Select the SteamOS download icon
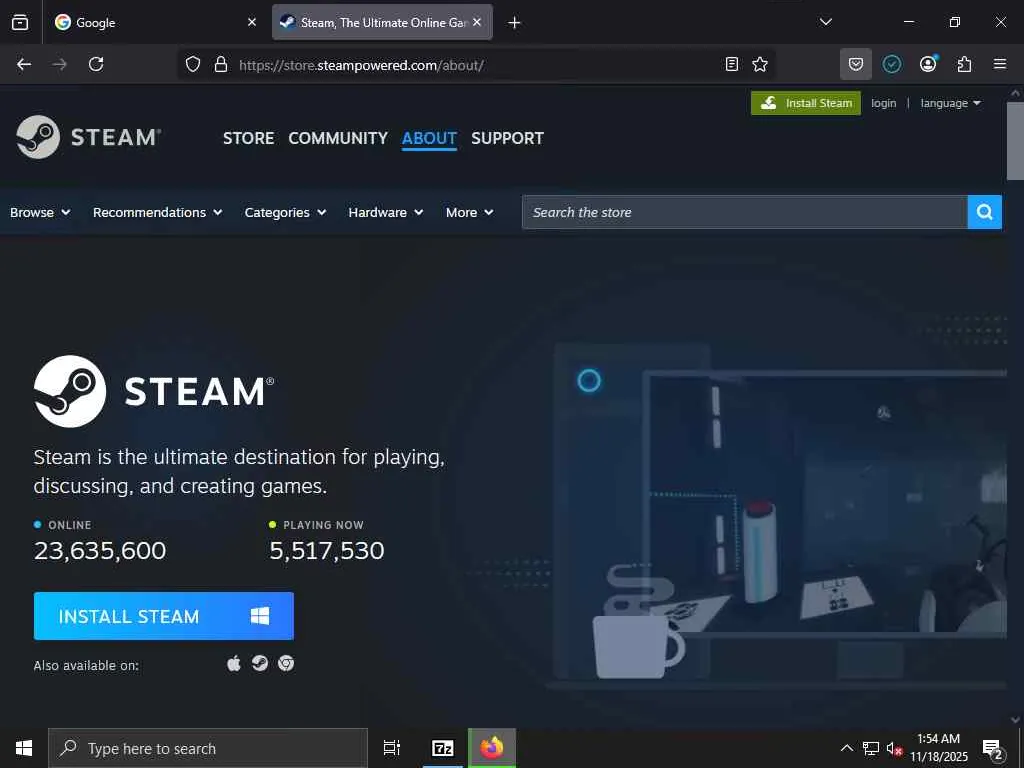This screenshot has width=1024, height=768. pyautogui.click(x=260, y=664)
